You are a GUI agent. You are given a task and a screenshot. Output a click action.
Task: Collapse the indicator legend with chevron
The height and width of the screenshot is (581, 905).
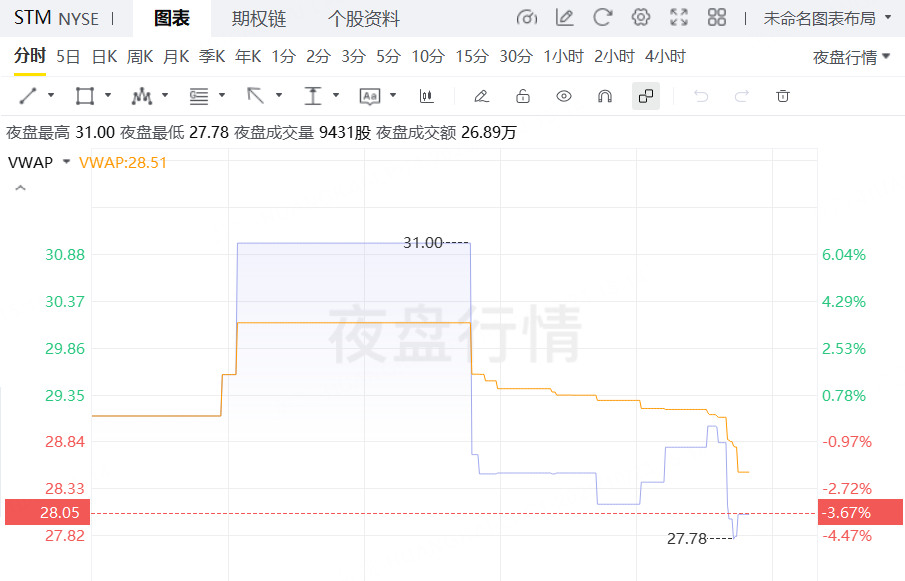19,188
